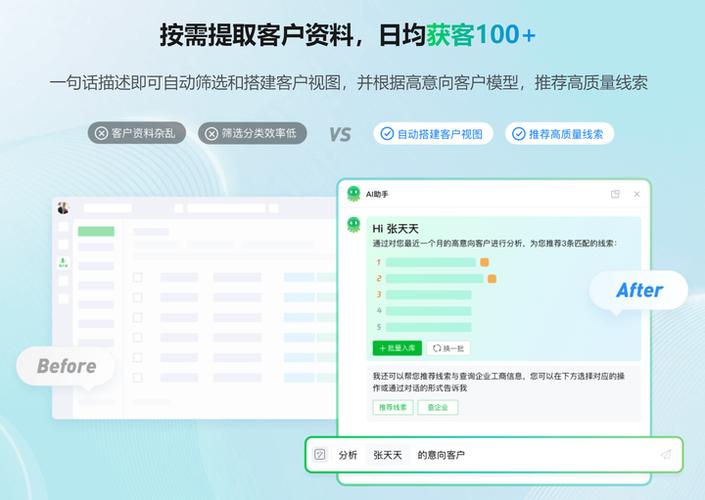Open recommended lead number 2
Image resolution: width=705 pixels, height=500 pixels.
click(434, 279)
